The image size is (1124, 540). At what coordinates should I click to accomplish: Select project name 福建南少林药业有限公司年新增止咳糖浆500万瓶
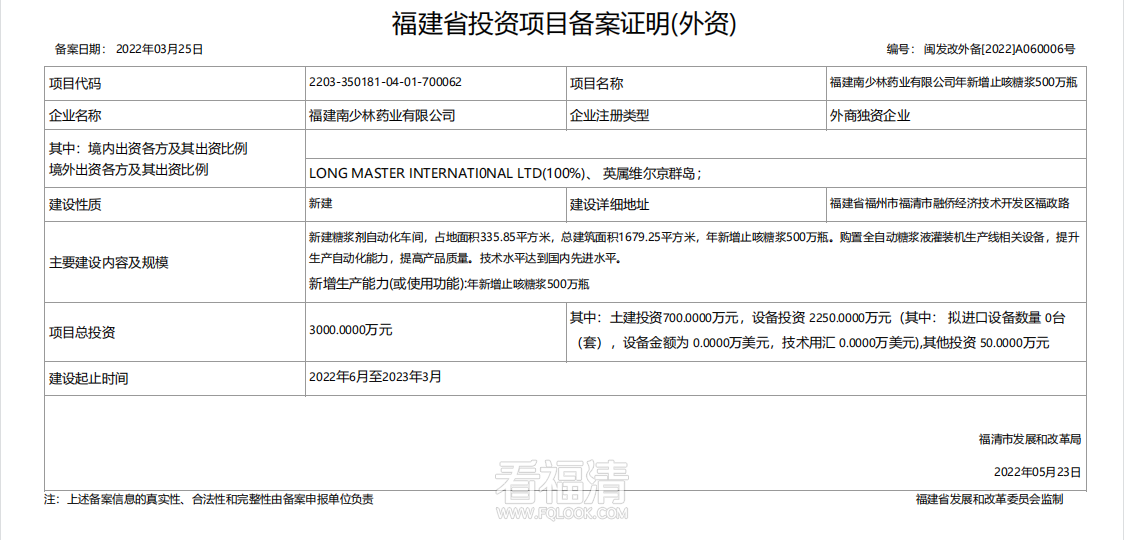tap(953, 82)
